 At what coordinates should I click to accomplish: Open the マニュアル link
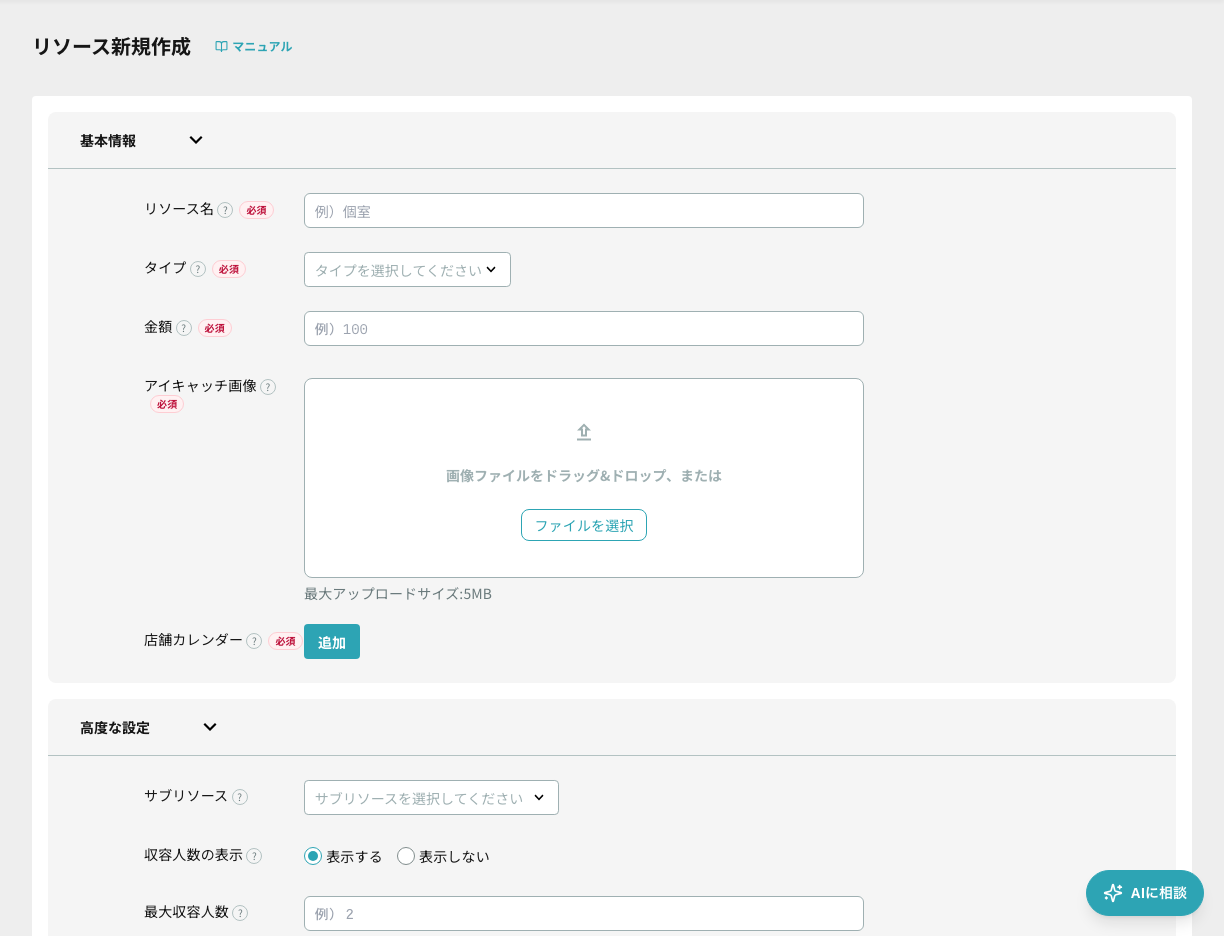pyautogui.click(x=253, y=46)
